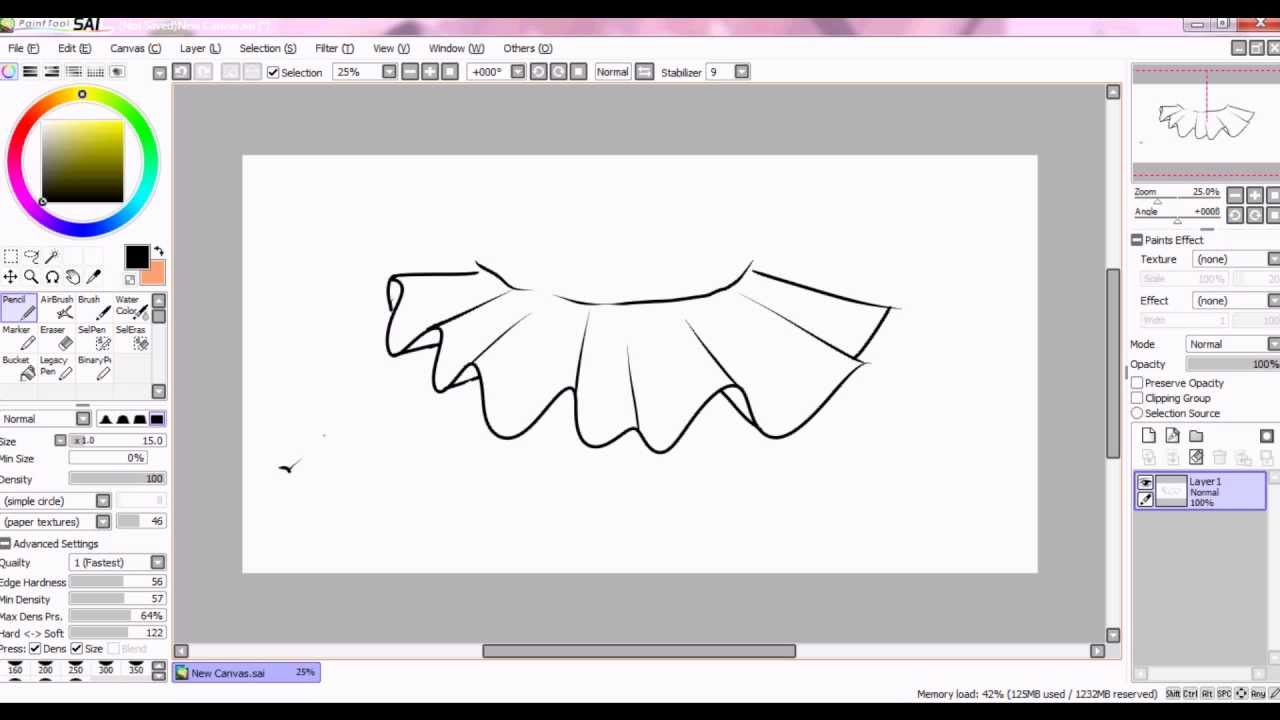Select the Pencil tool

click(19, 308)
